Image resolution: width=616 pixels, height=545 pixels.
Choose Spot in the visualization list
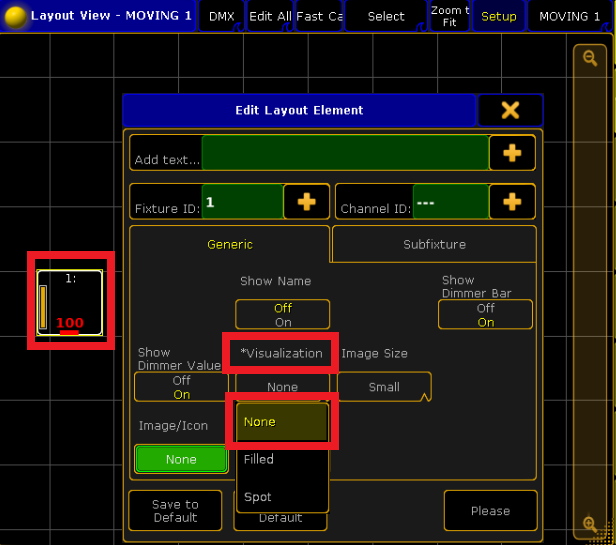tap(282, 497)
